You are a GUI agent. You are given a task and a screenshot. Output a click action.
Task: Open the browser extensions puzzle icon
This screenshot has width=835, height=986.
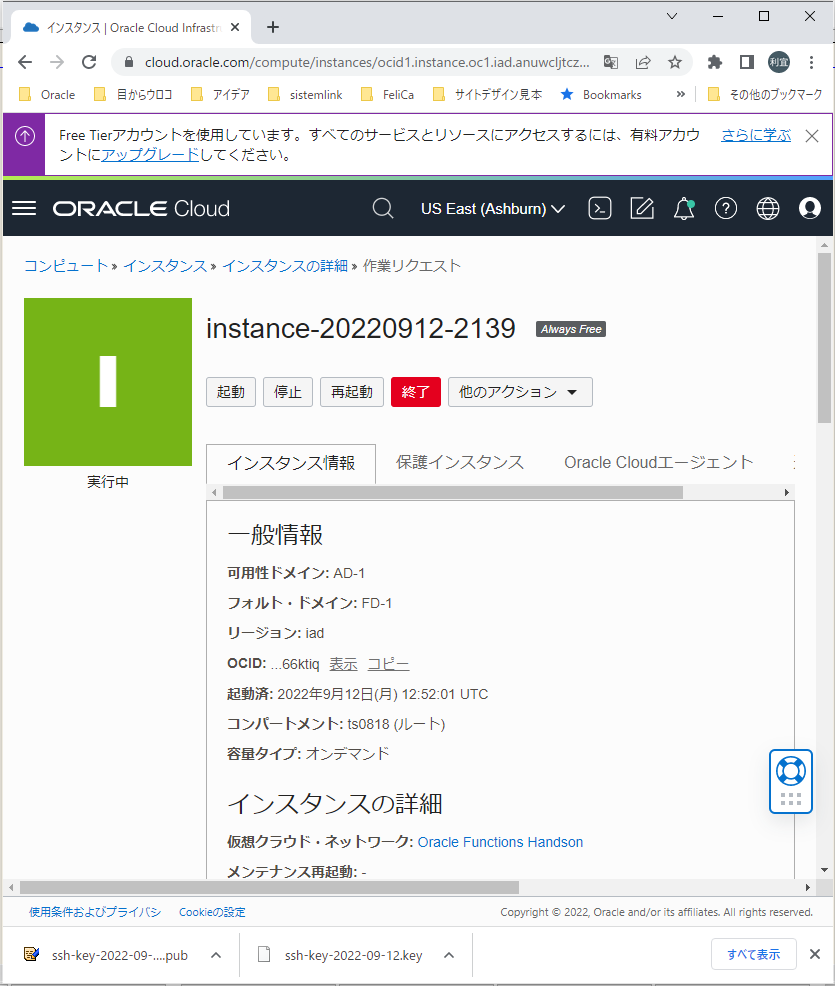(x=715, y=62)
